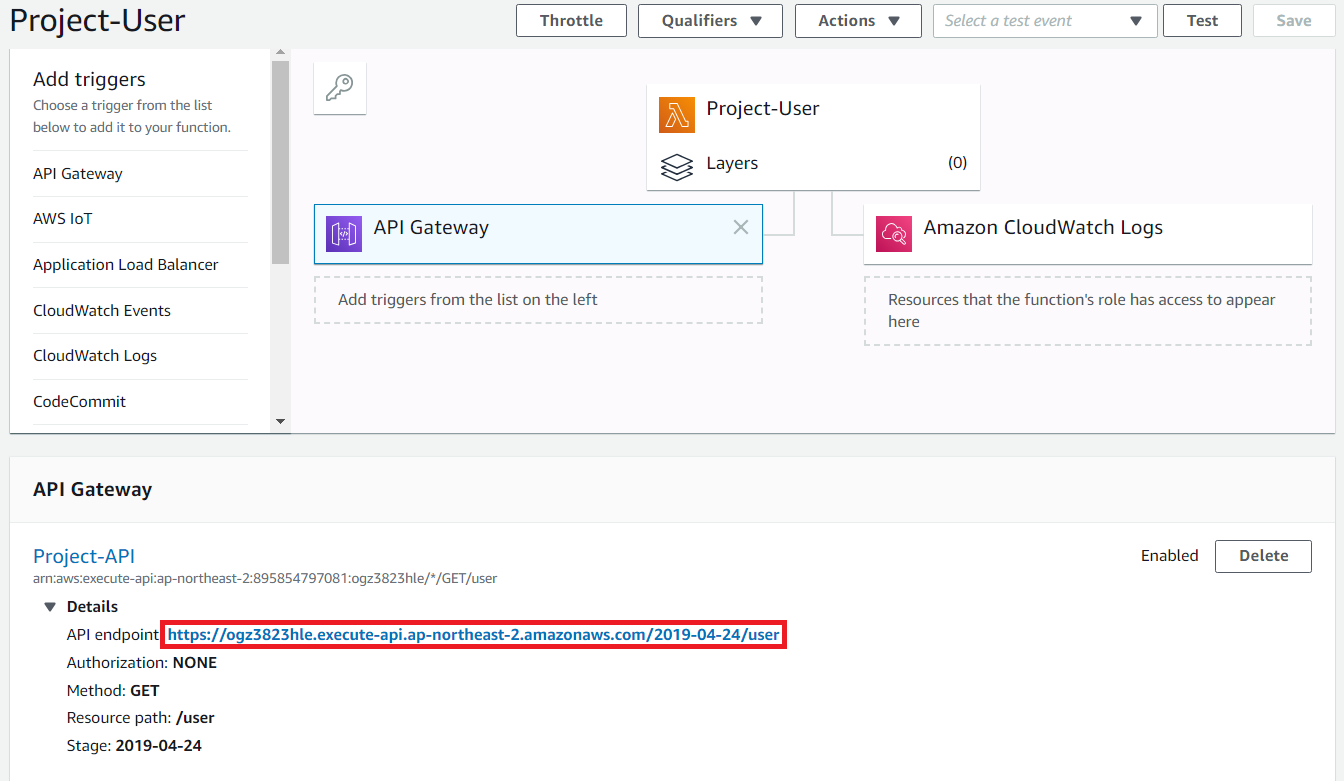Select the Layers (0) row
This screenshot has height=781, width=1344.
point(813,164)
